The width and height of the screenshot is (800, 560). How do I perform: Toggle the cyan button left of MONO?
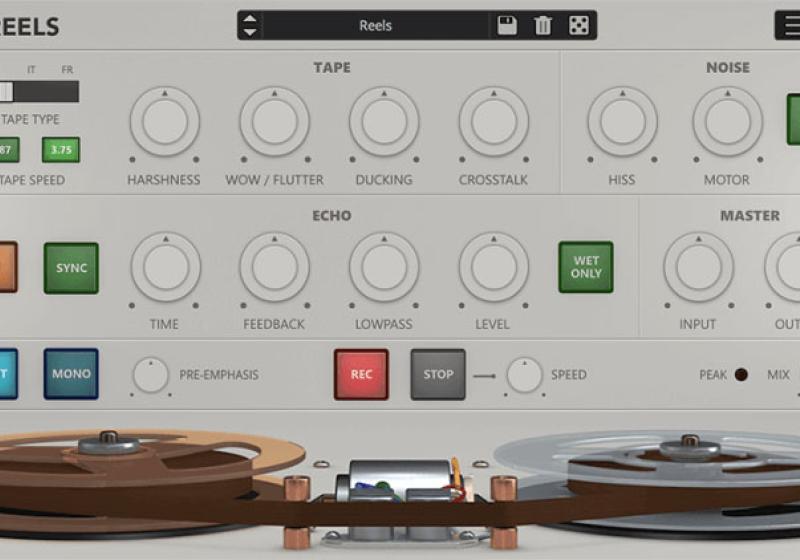tap(8, 374)
